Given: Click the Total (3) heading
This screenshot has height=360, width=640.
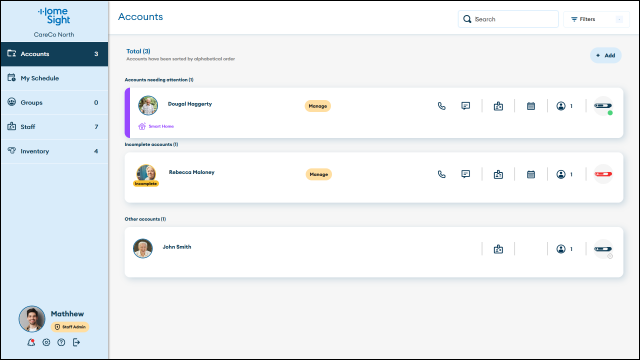Looking at the screenshot, I should [138, 51].
